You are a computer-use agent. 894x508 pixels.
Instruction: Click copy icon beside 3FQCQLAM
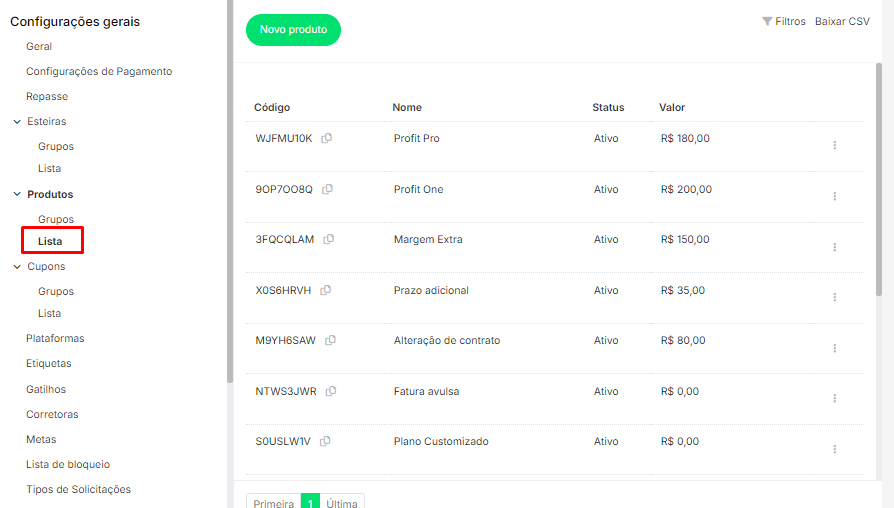pos(329,240)
